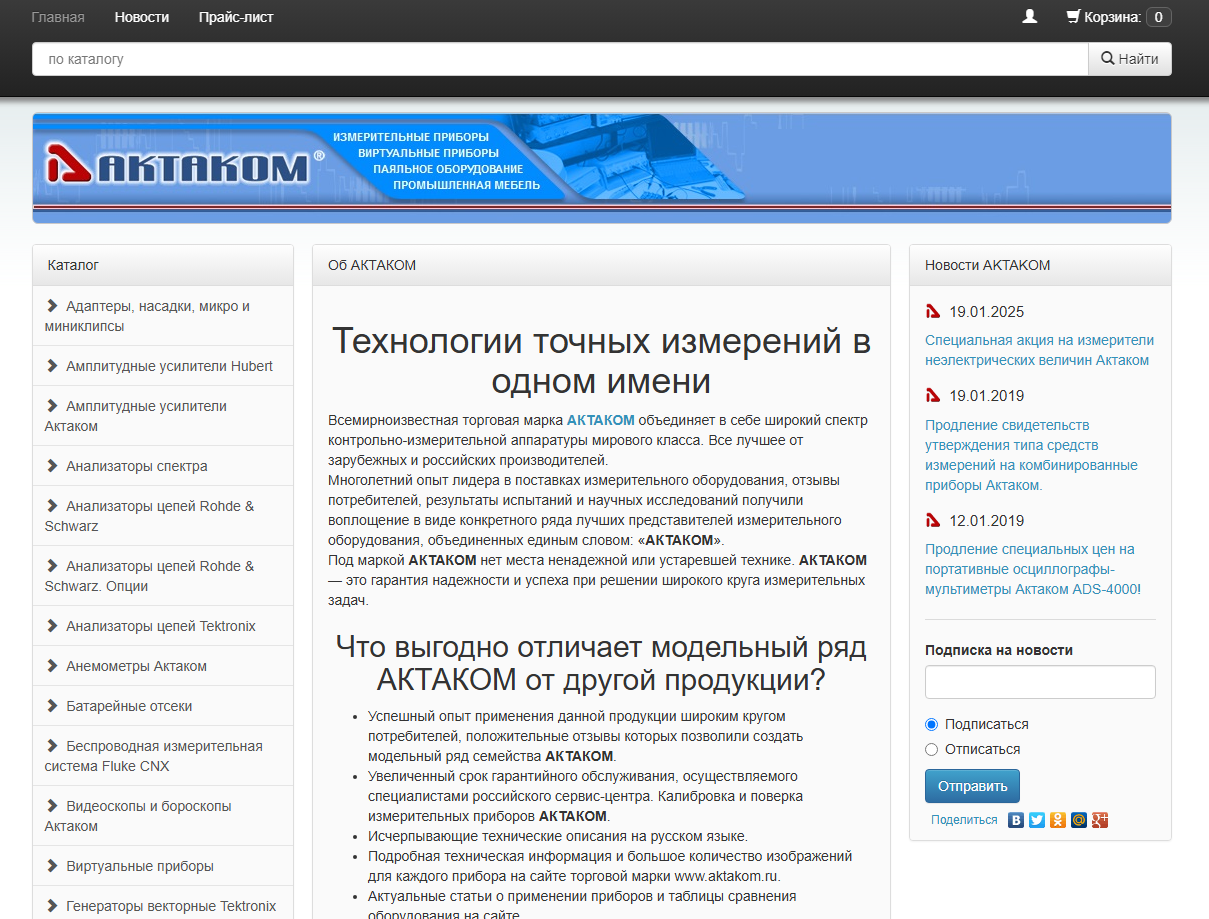Click the АКТАКОМ link in first paragraph
This screenshot has width=1209, height=919.
(x=601, y=420)
